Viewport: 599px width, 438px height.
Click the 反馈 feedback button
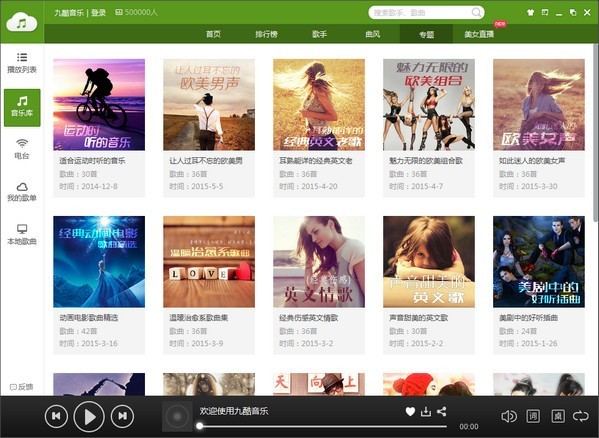22,387
